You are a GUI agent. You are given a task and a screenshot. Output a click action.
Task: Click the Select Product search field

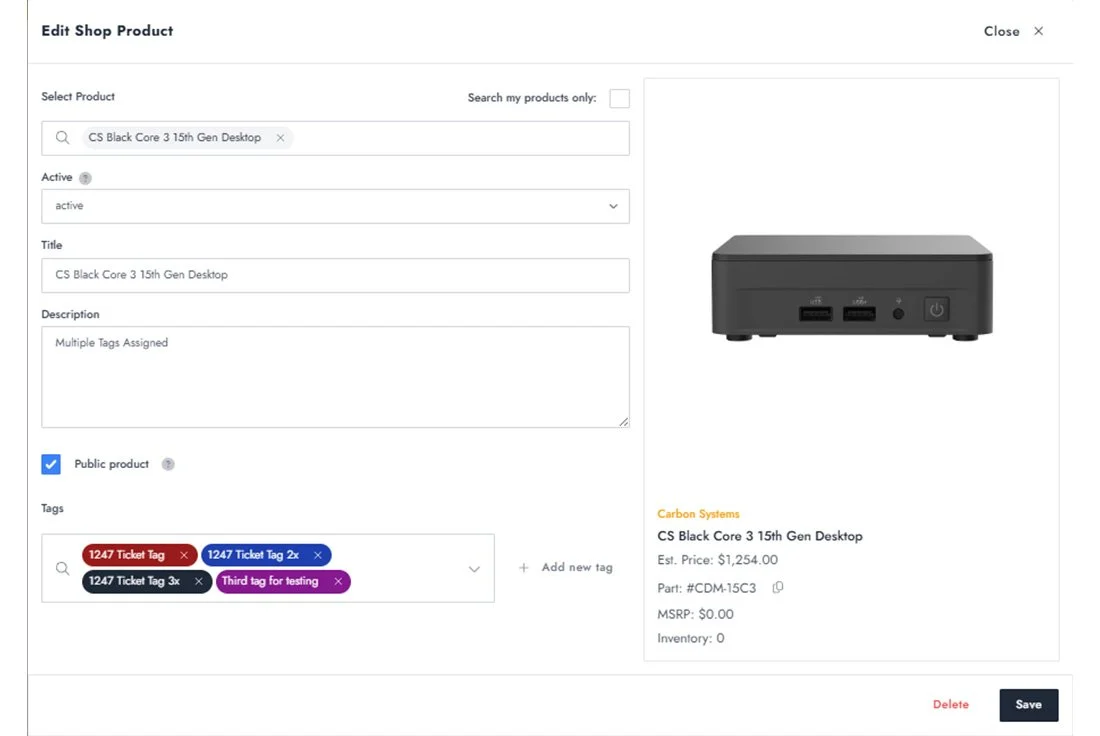(x=335, y=138)
